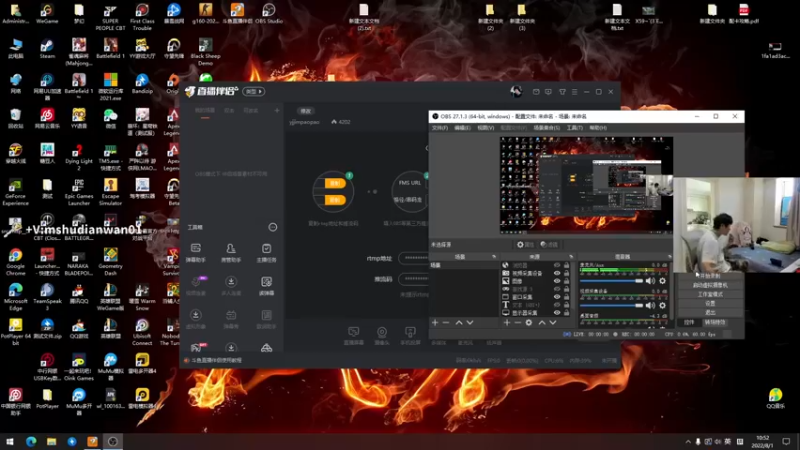Open the 帮助(H) menu in OBS
Image resolution: width=800 pixels, height=450 pixels.
coord(598,128)
